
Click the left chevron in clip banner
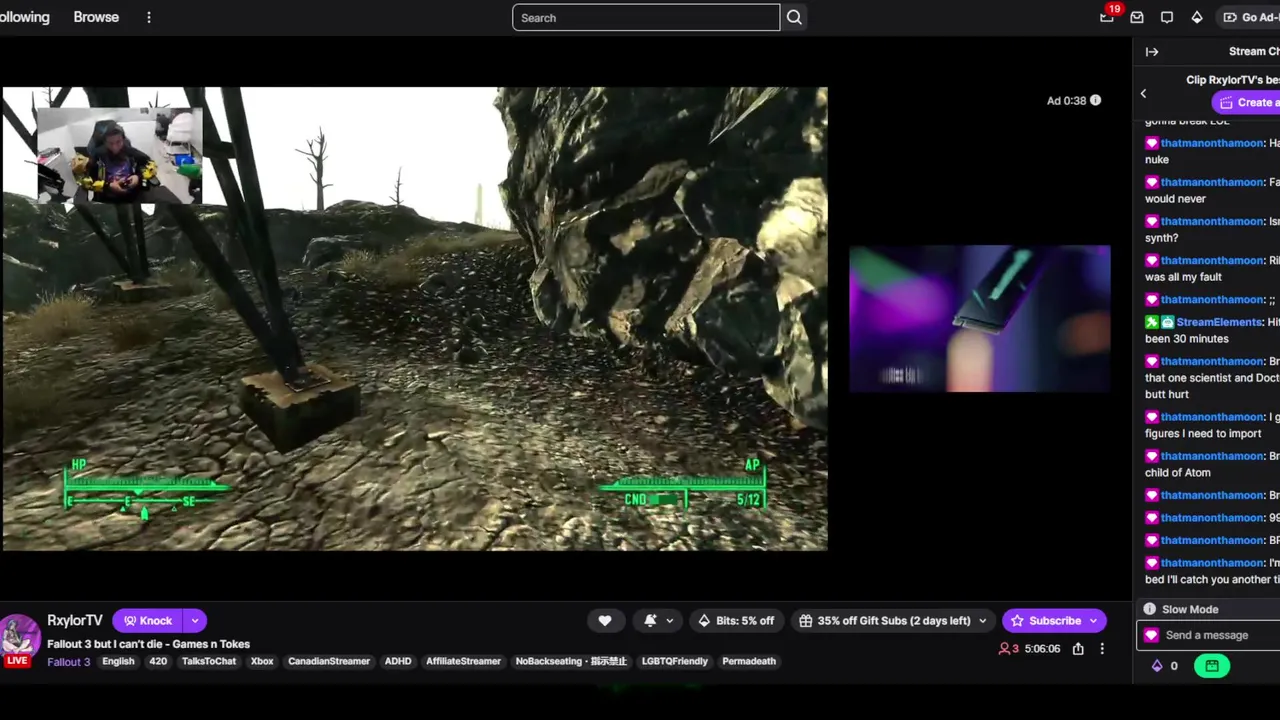1143,93
